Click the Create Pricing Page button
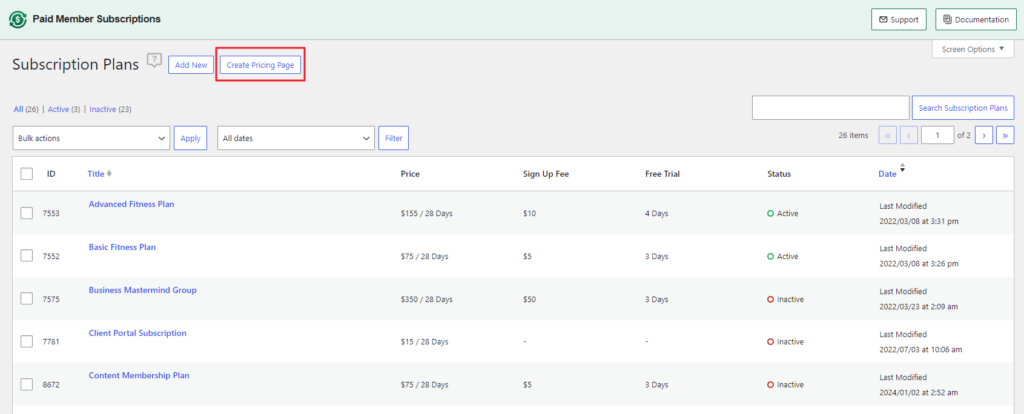Image resolution: width=1024 pixels, height=414 pixels. tap(260, 65)
